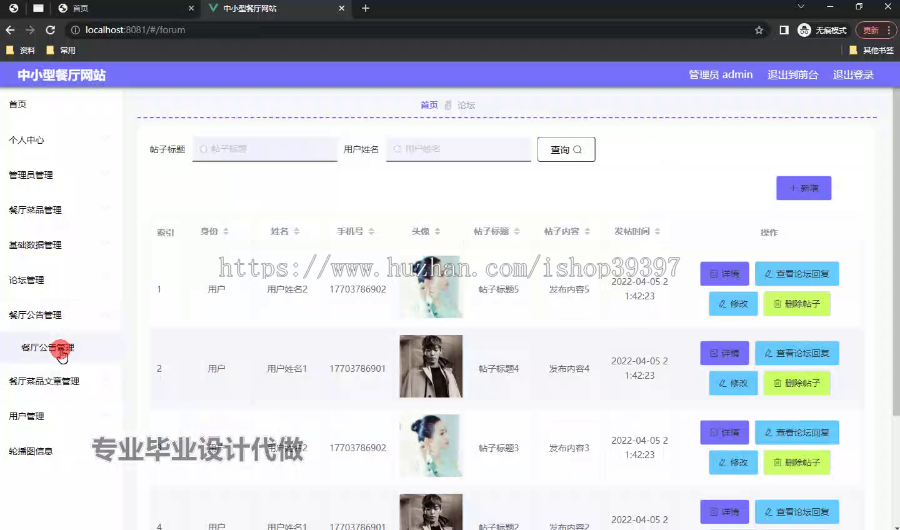
Task: Switch to the 首页 browser tab
Action: 126,8
